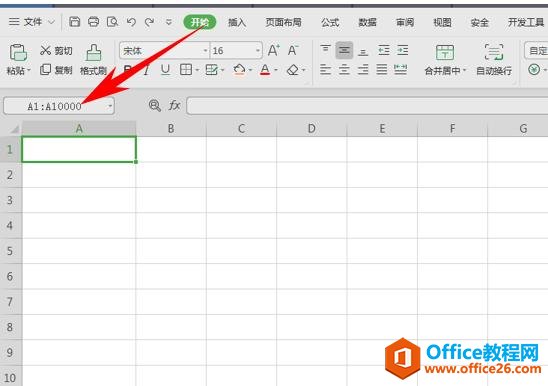This screenshot has height=386, width=548.
Task: Toggle italic formatting
Action: [x=146, y=70]
